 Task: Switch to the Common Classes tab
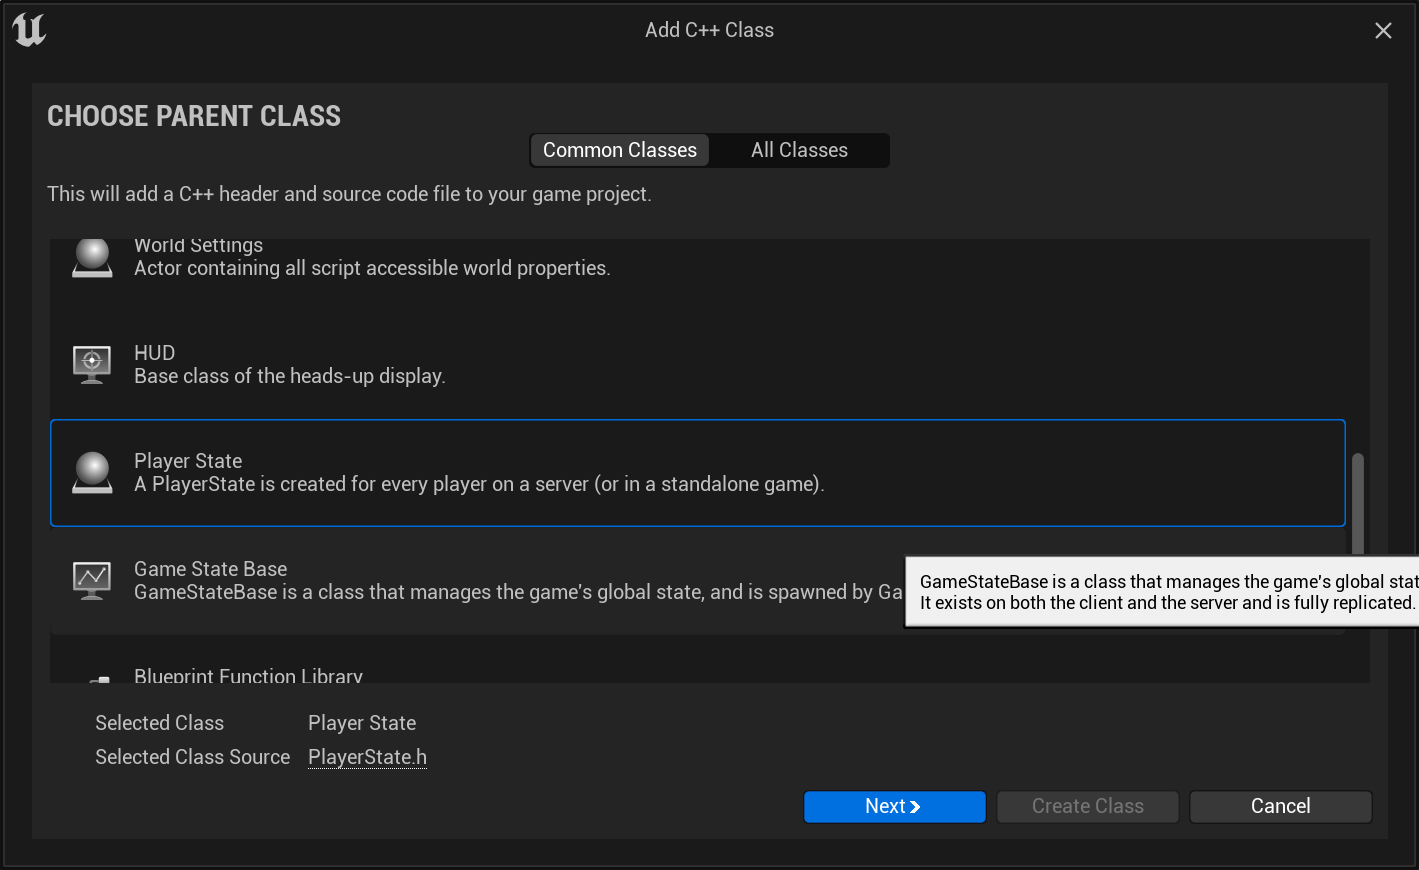[620, 150]
